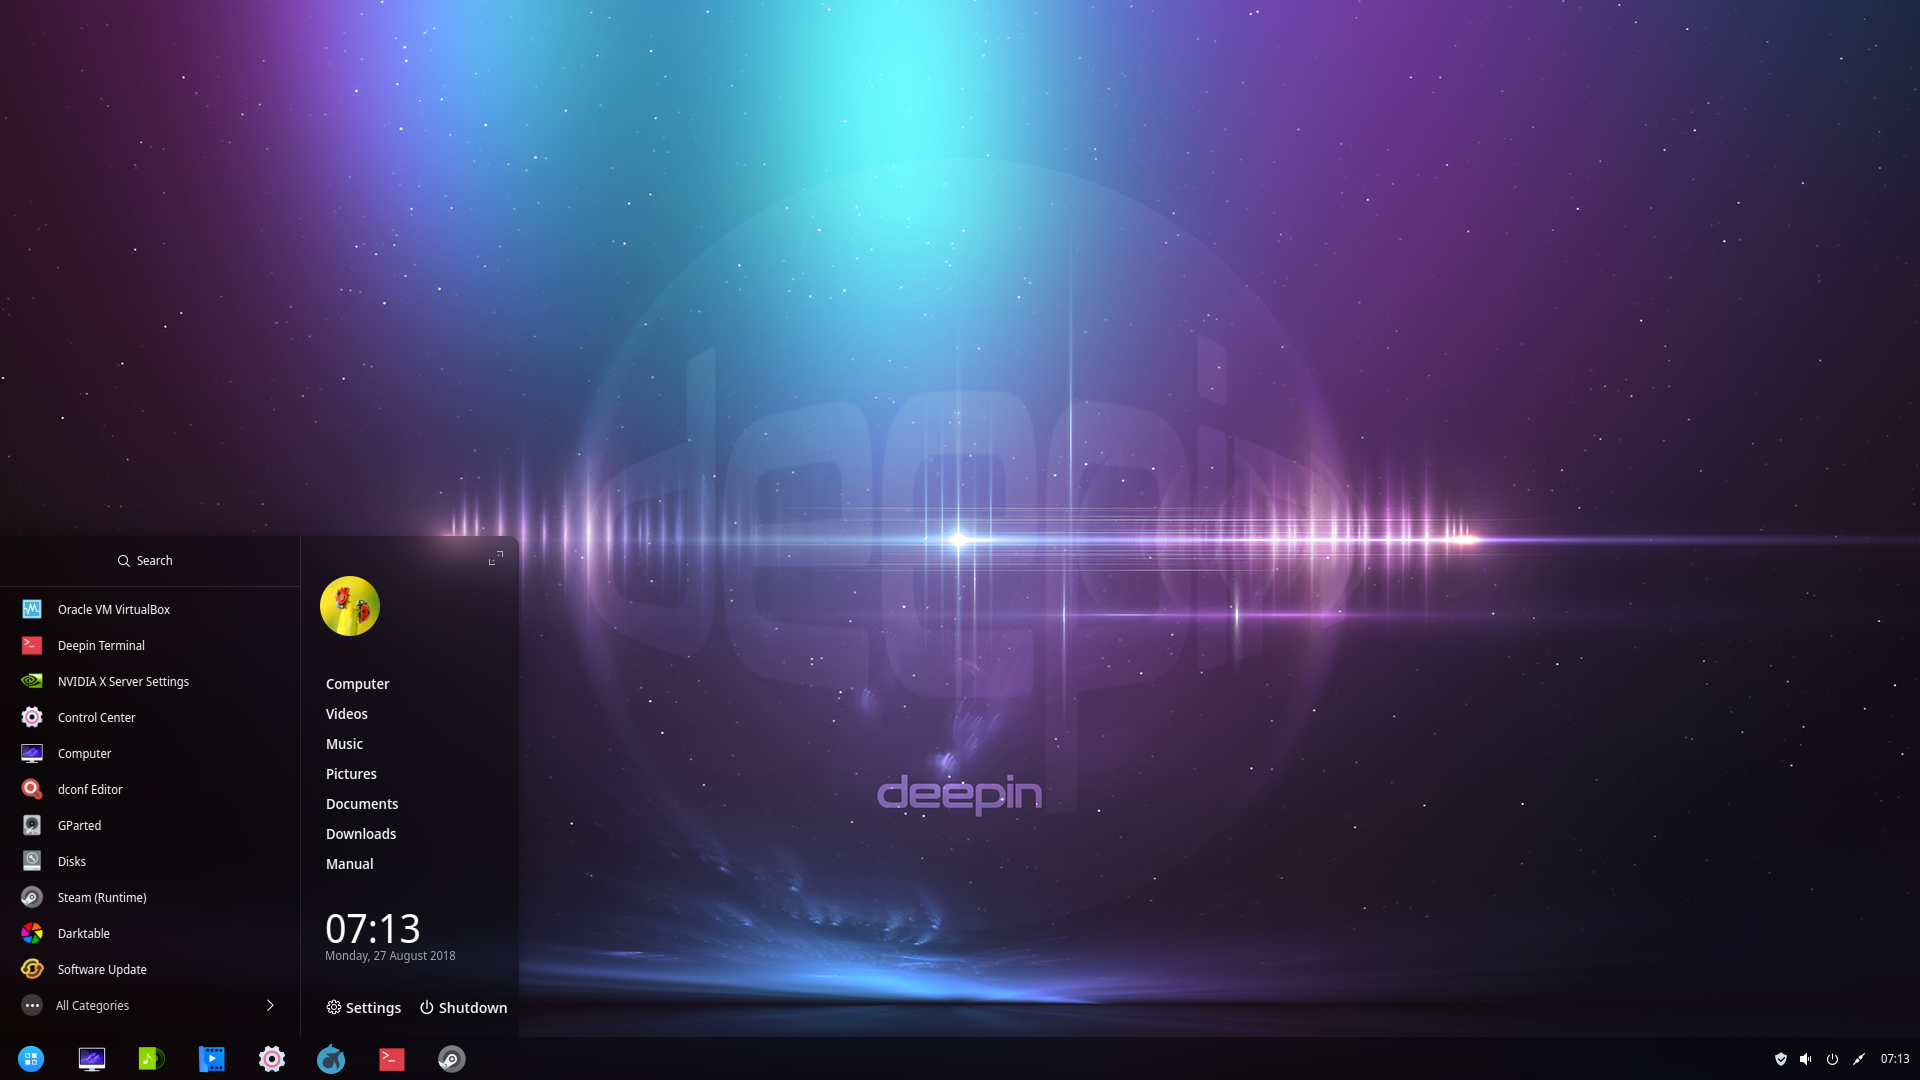
Task: Open Software Update icon
Action: [x=32, y=969]
